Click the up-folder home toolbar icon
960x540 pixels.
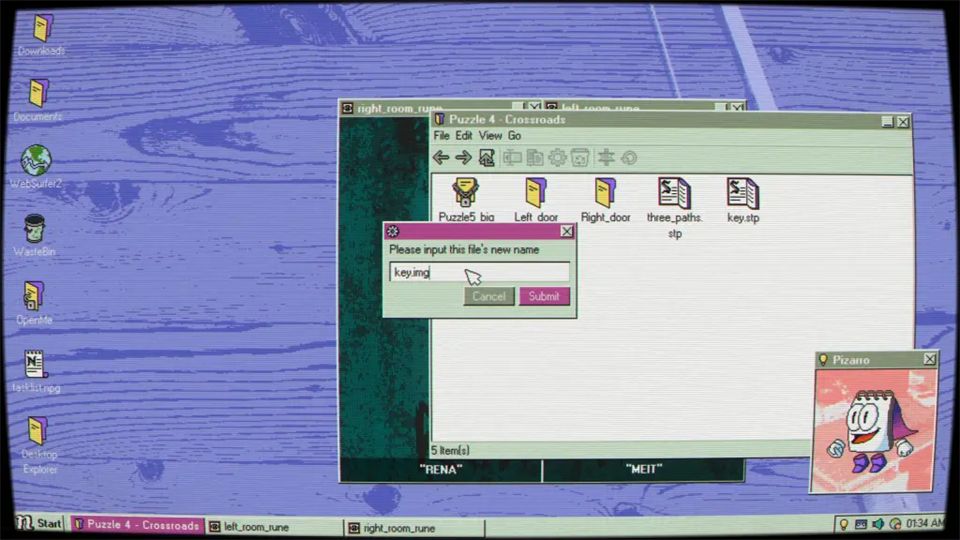coord(487,158)
